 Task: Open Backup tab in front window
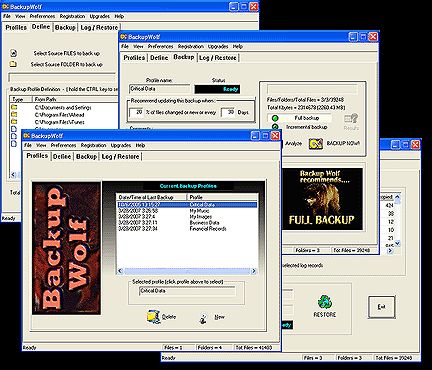point(86,156)
